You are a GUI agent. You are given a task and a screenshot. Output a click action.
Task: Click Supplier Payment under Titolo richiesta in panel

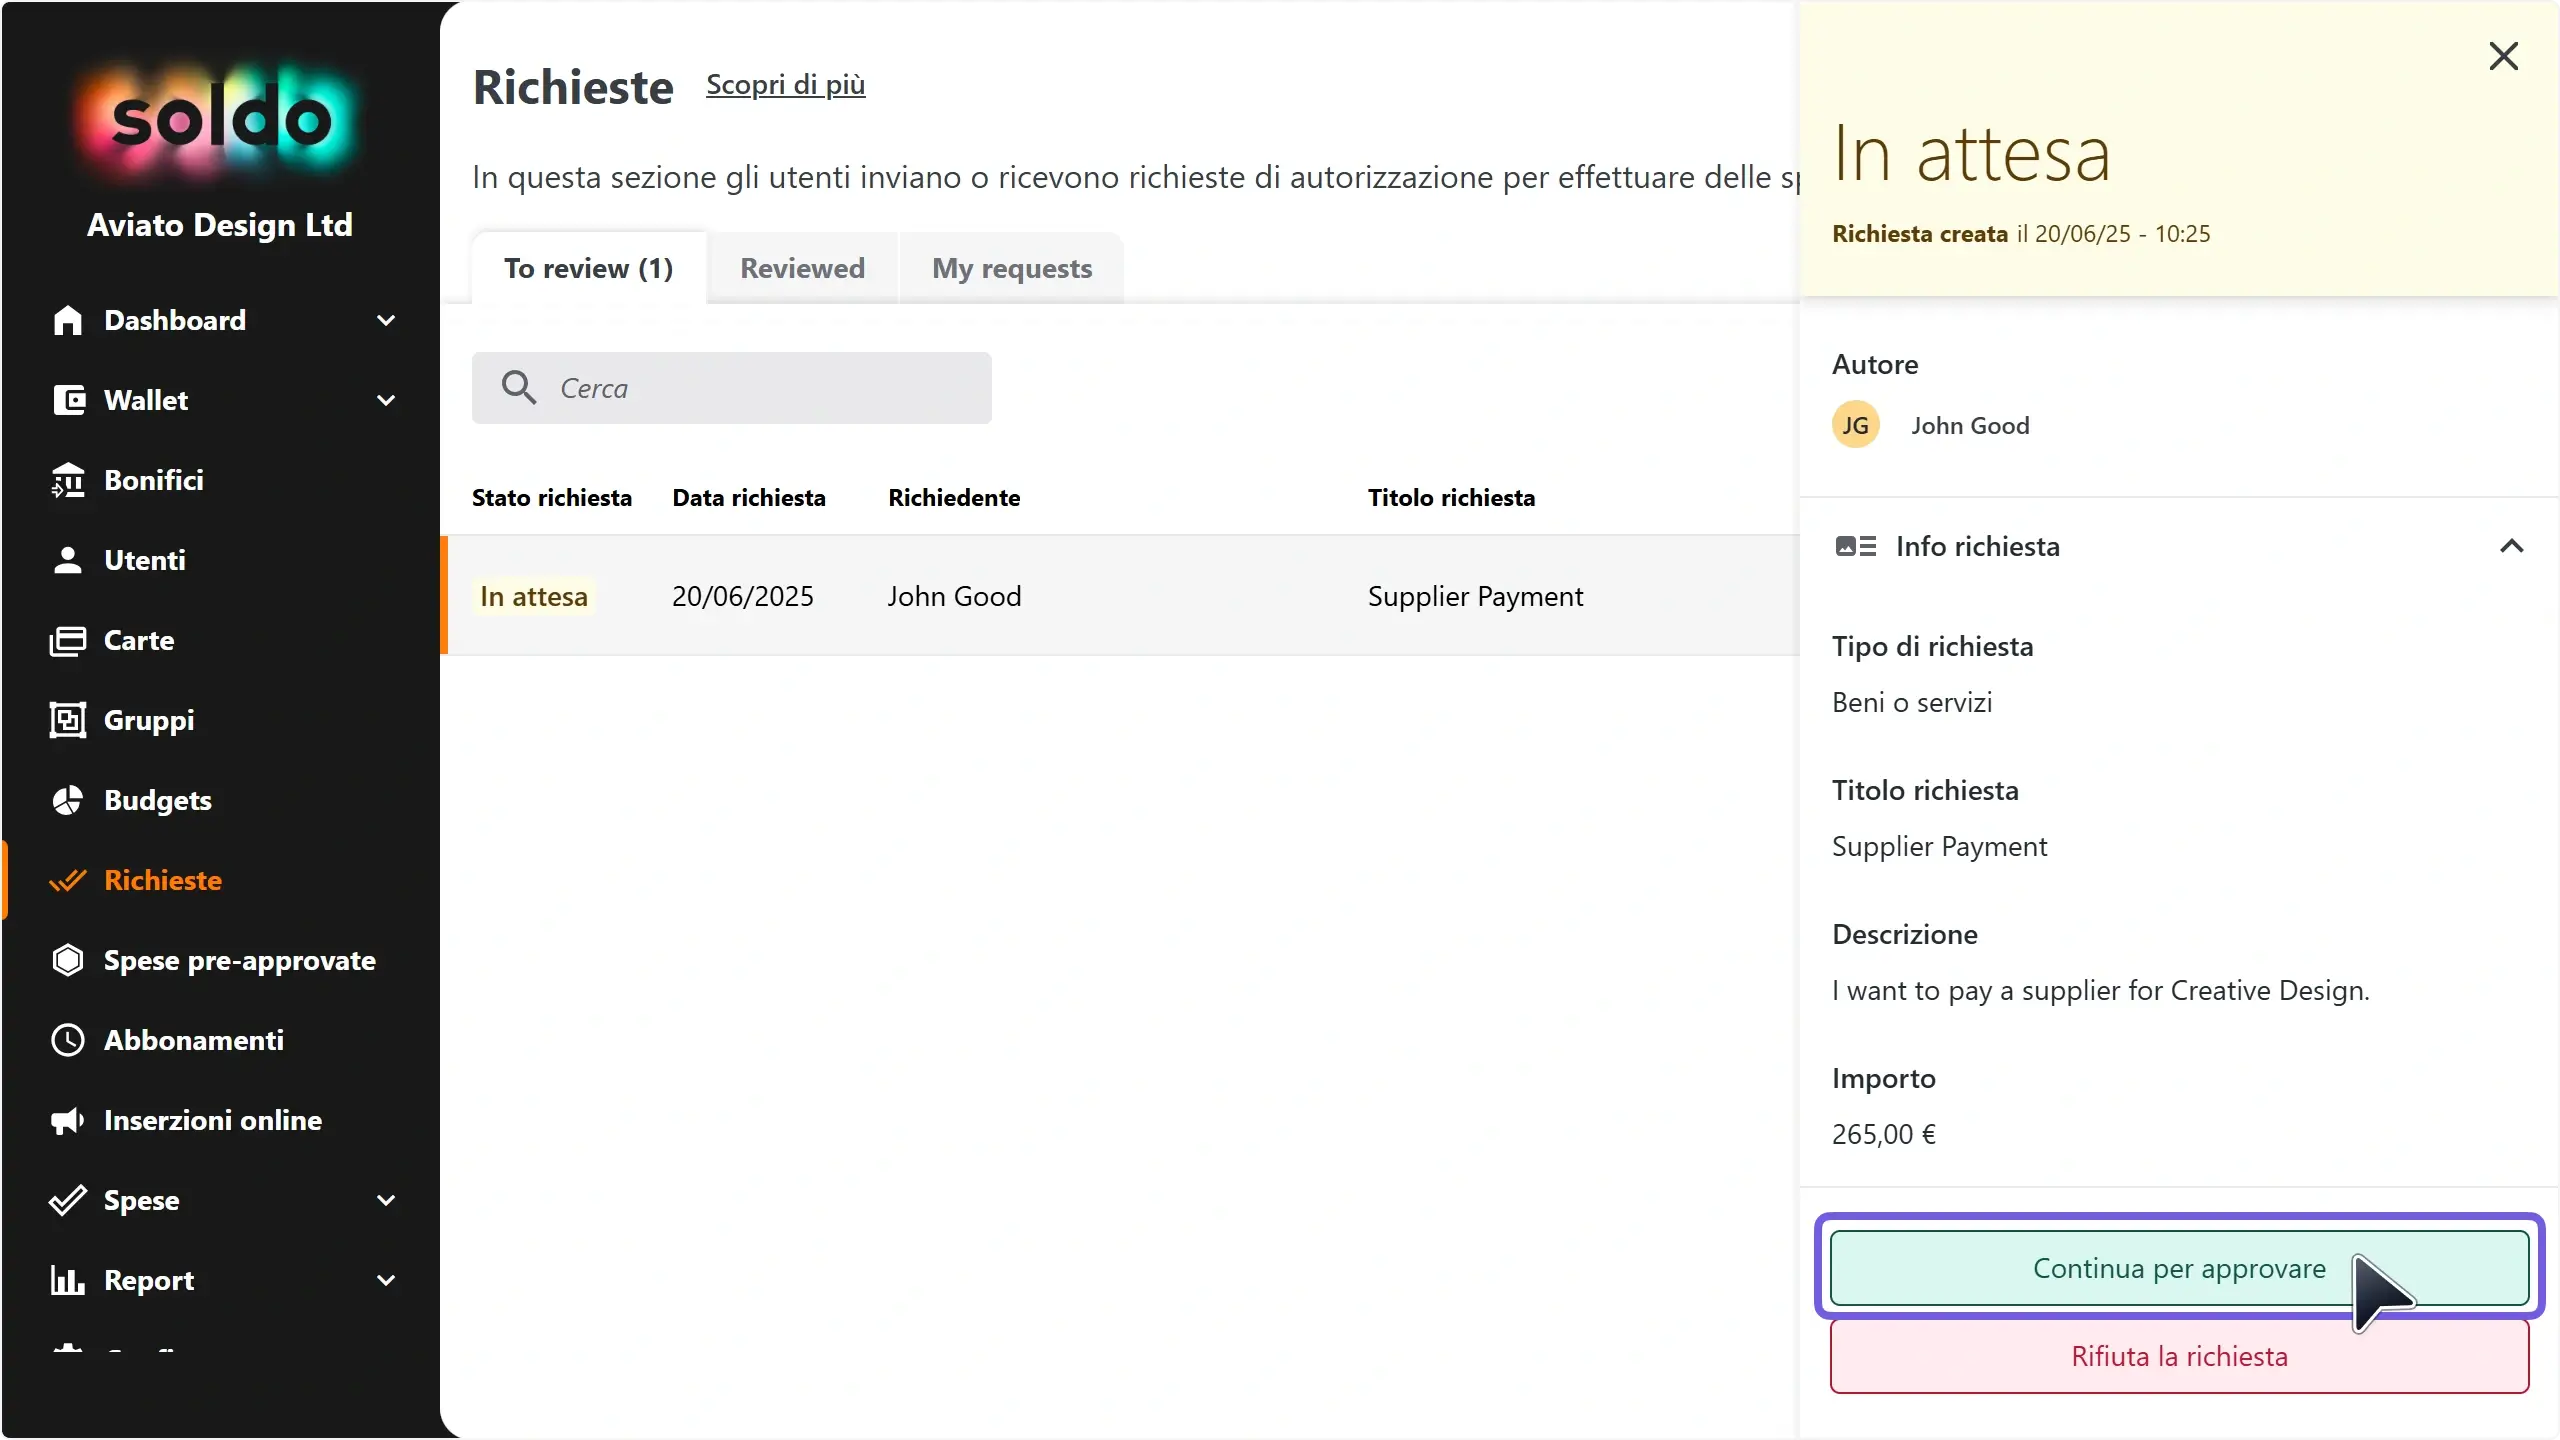pyautogui.click(x=1939, y=846)
